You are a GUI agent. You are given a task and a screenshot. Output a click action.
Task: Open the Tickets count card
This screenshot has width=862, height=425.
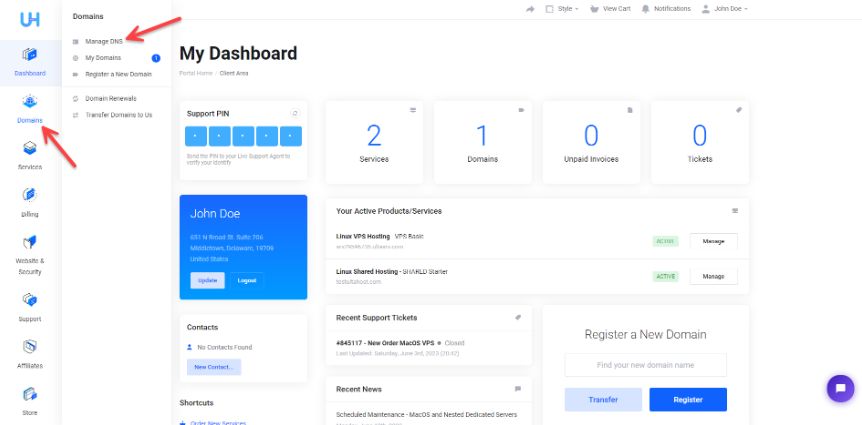pos(700,142)
